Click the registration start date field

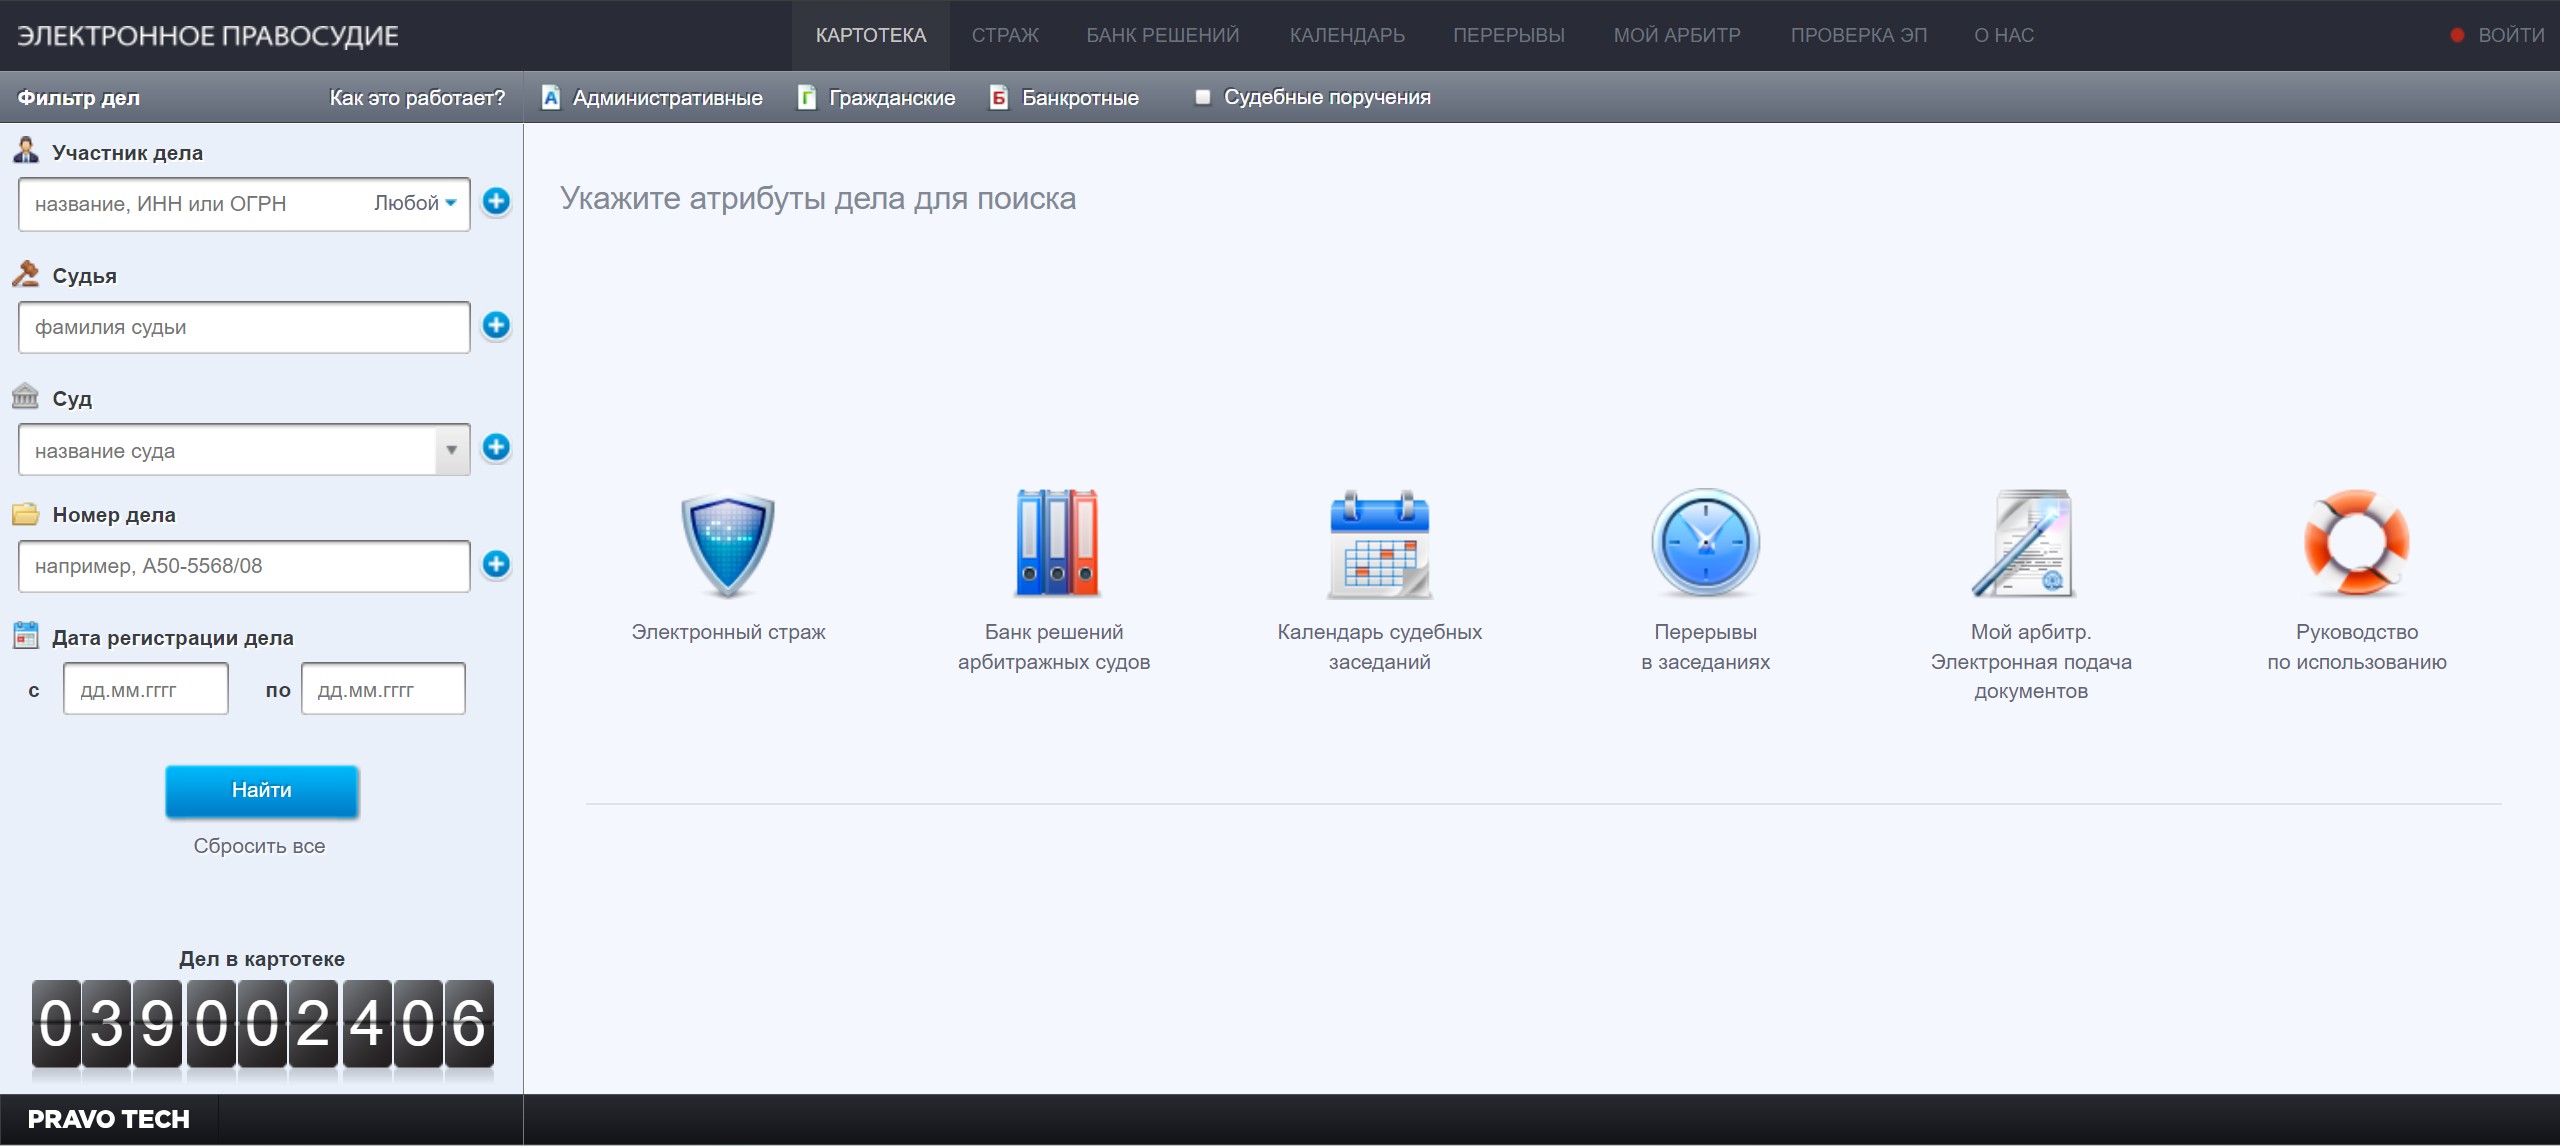pyautogui.click(x=146, y=690)
